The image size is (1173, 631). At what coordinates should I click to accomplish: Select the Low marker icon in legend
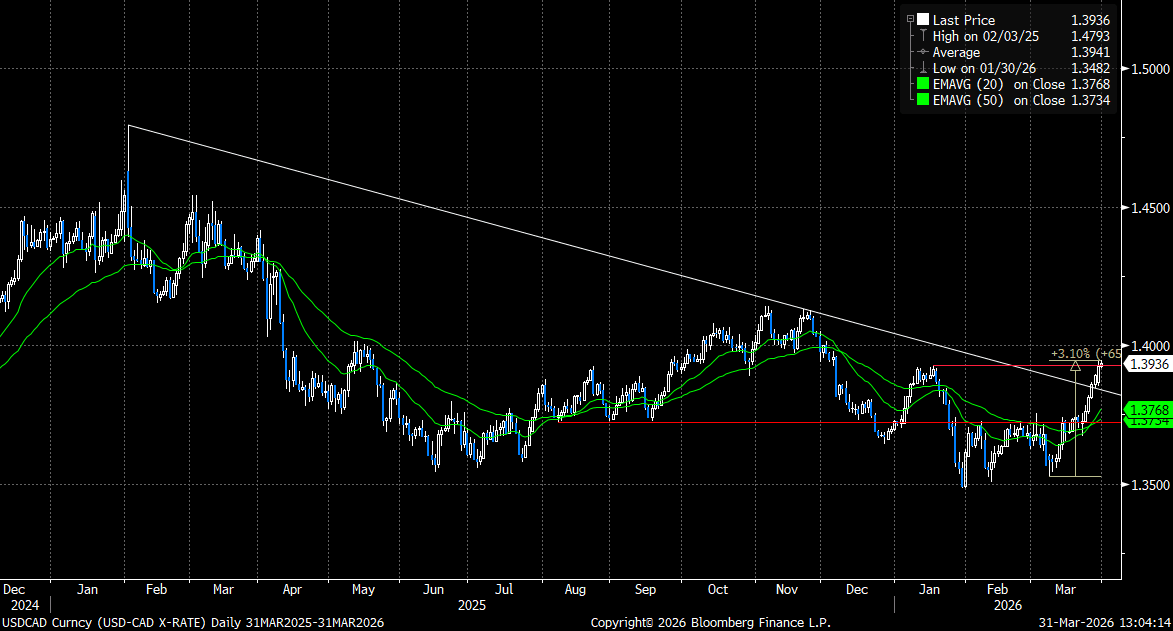pos(923,68)
